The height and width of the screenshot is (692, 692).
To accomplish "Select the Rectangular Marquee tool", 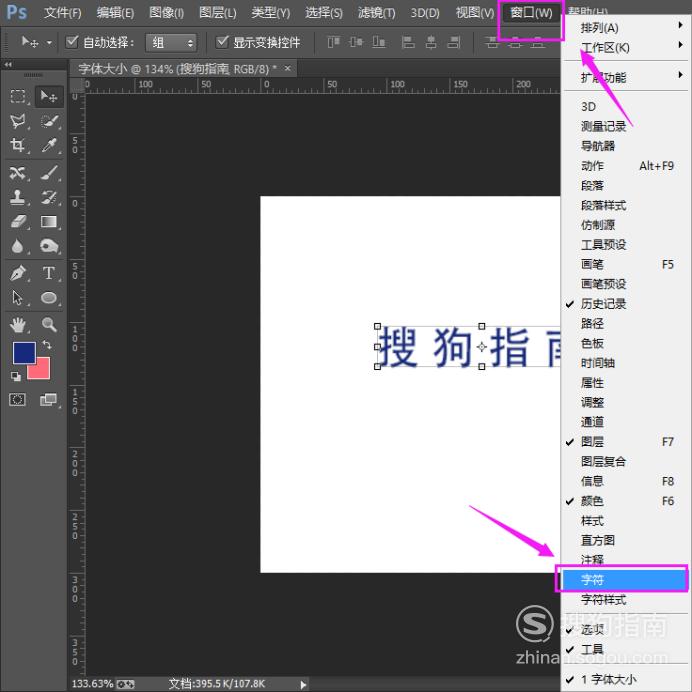I will pyautogui.click(x=18, y=96).
